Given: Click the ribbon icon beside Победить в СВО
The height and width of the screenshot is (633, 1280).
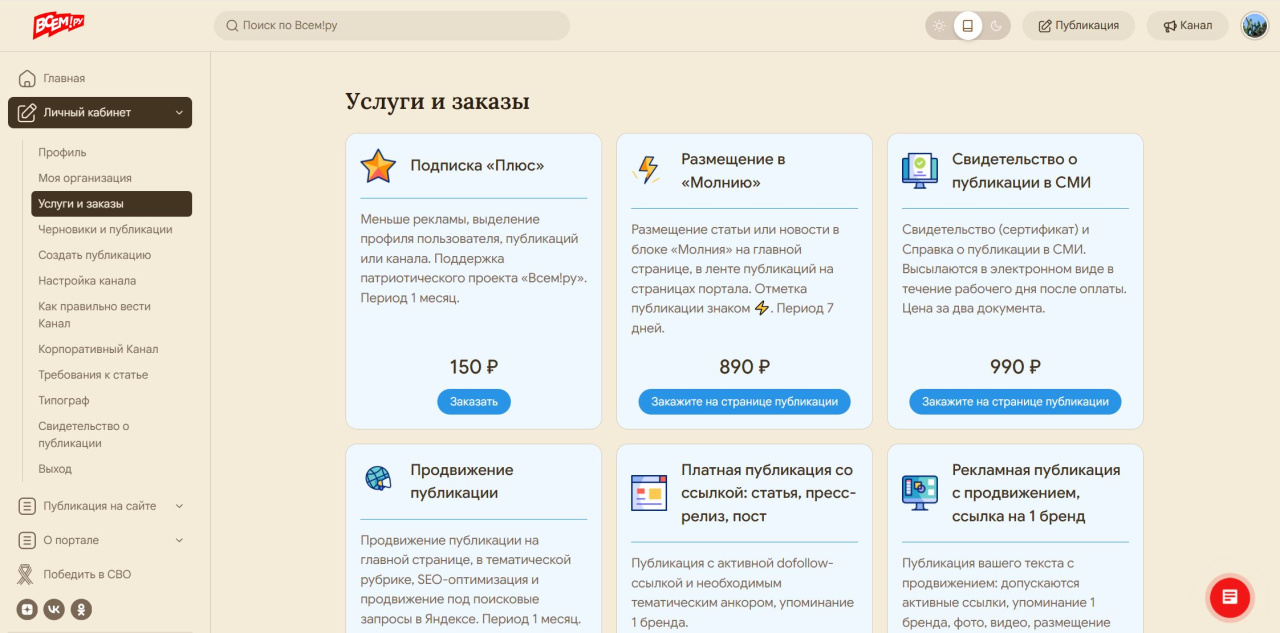Looking at the screenshot, I should click(x=26, y=574).
